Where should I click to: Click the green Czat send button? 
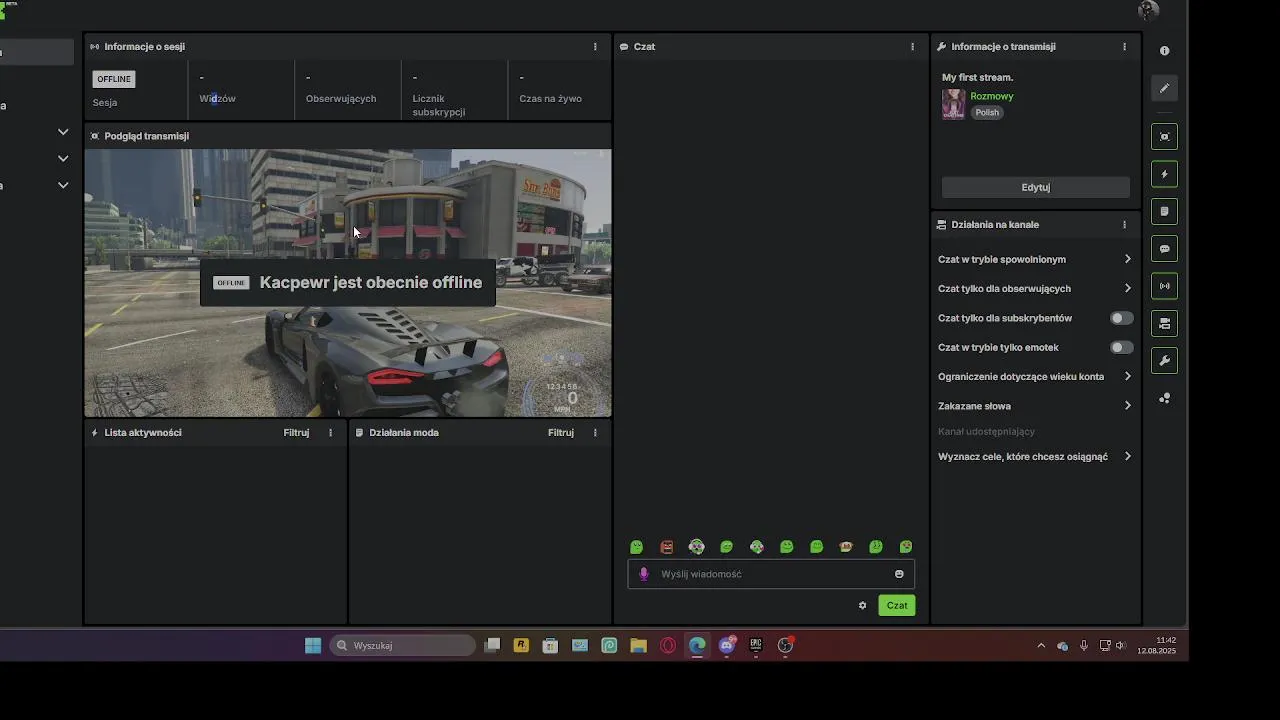point(897,605)
